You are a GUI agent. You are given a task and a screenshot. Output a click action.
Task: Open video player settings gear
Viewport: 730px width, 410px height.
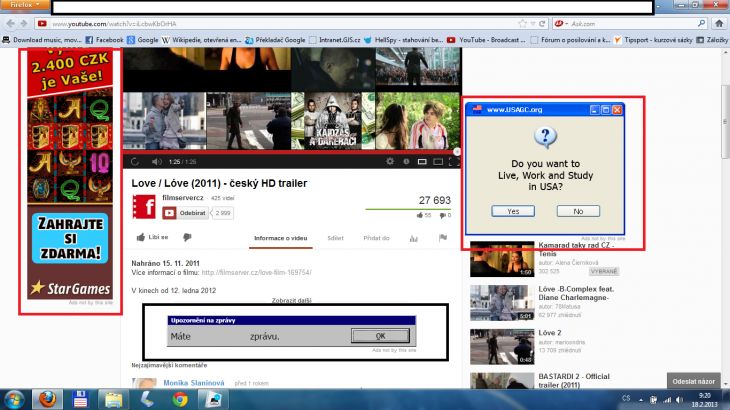pos(390,161)
